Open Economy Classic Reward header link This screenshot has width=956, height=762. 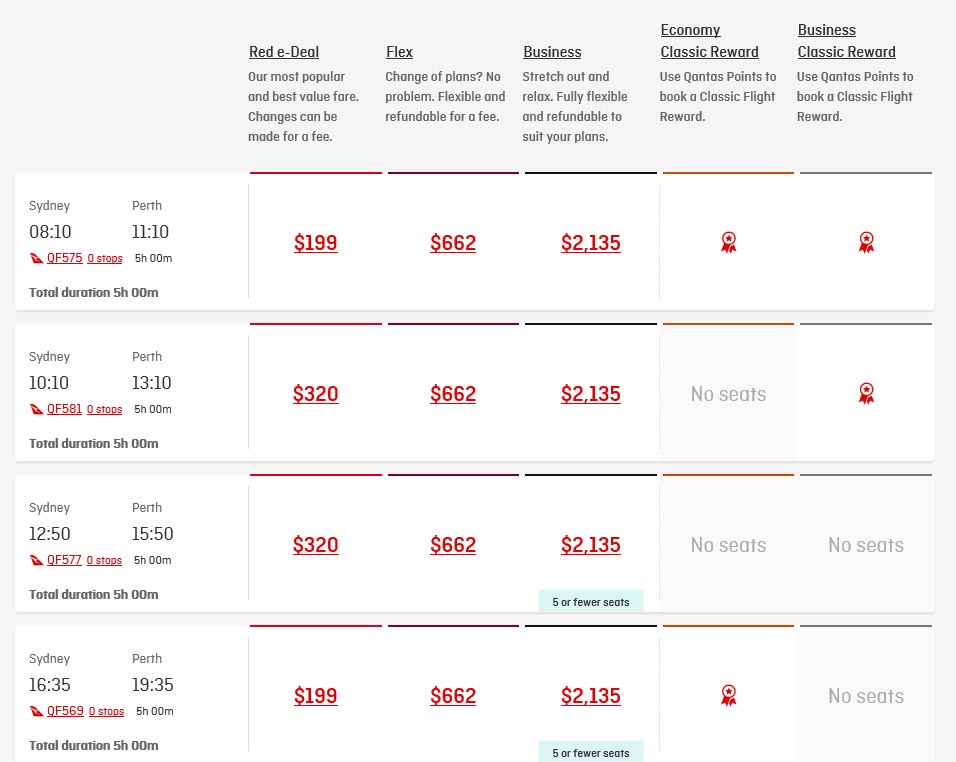709,41
